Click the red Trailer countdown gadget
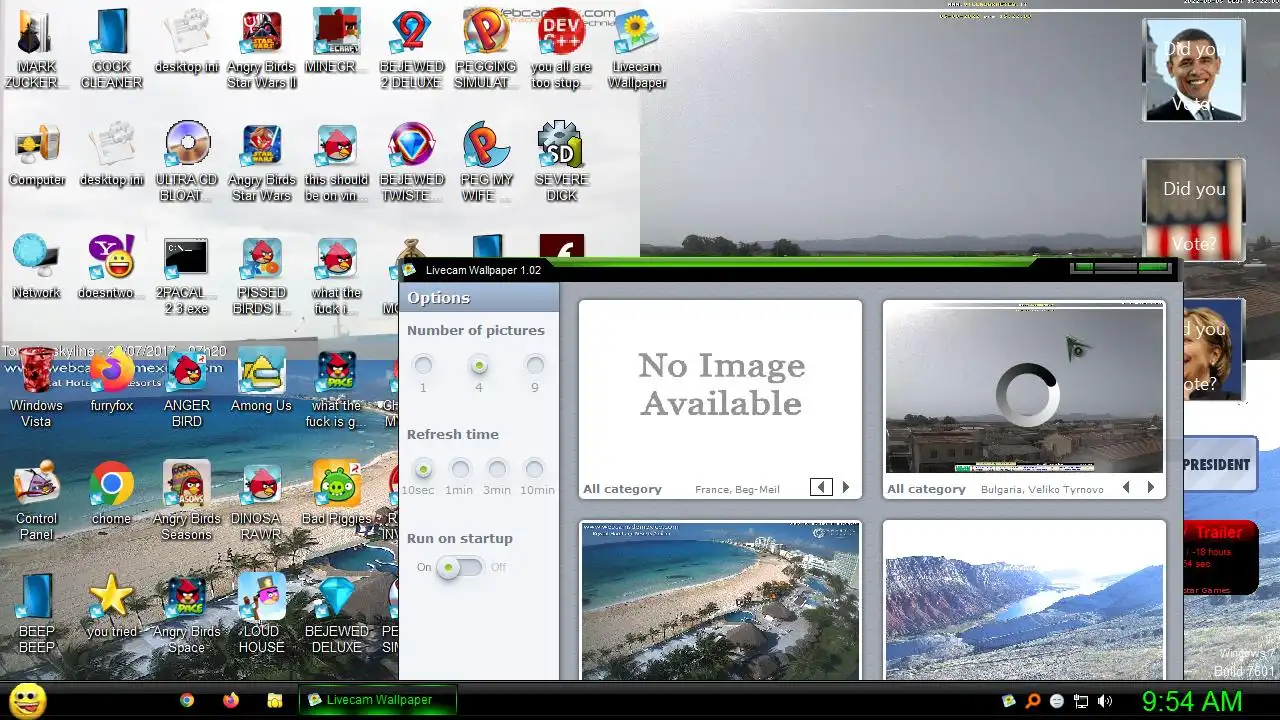This screenshot has height=720, width=1280. 1219,558
